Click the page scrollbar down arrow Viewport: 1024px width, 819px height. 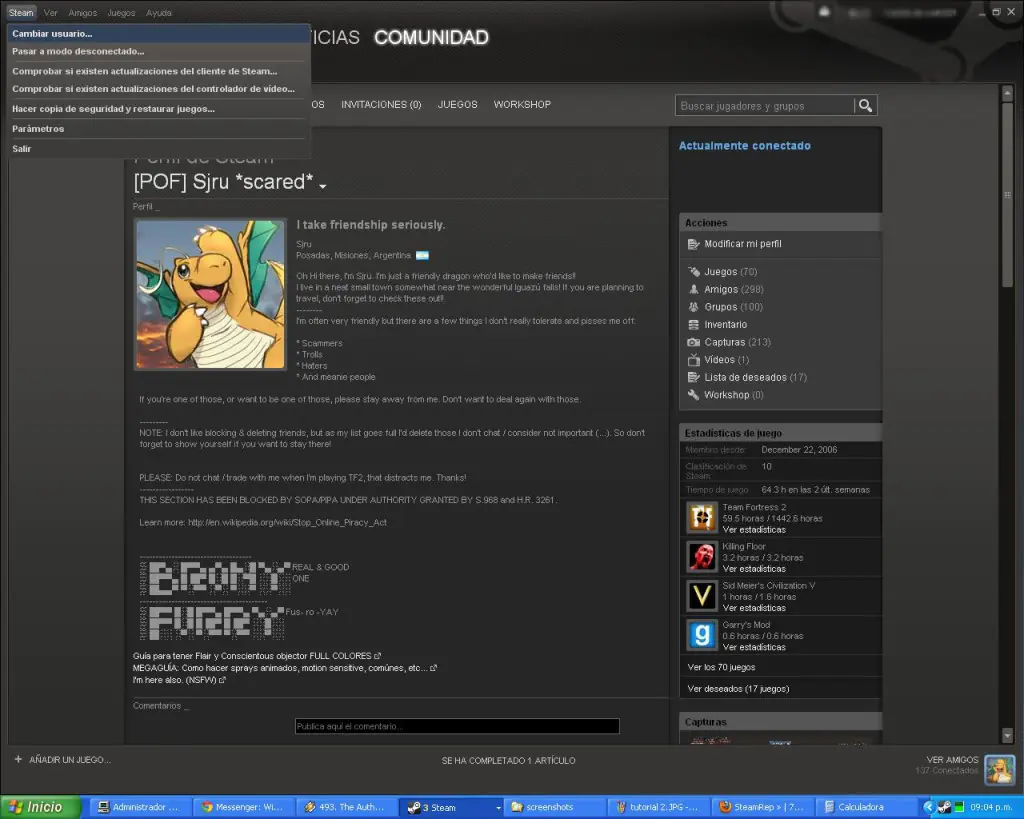1007,736
